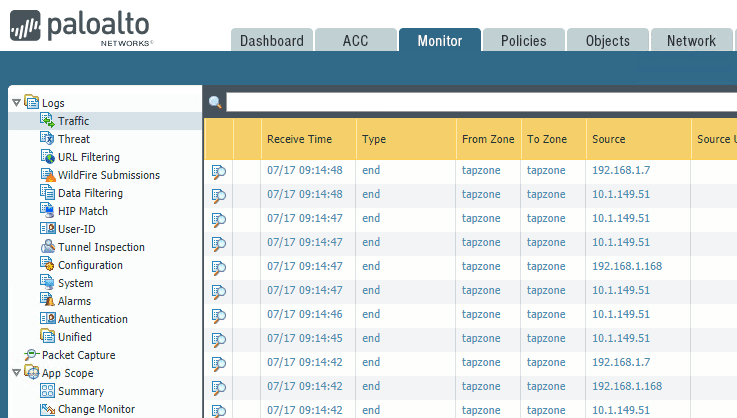Click the Logs folder icon
737x418 pixels.
point(31,102)
